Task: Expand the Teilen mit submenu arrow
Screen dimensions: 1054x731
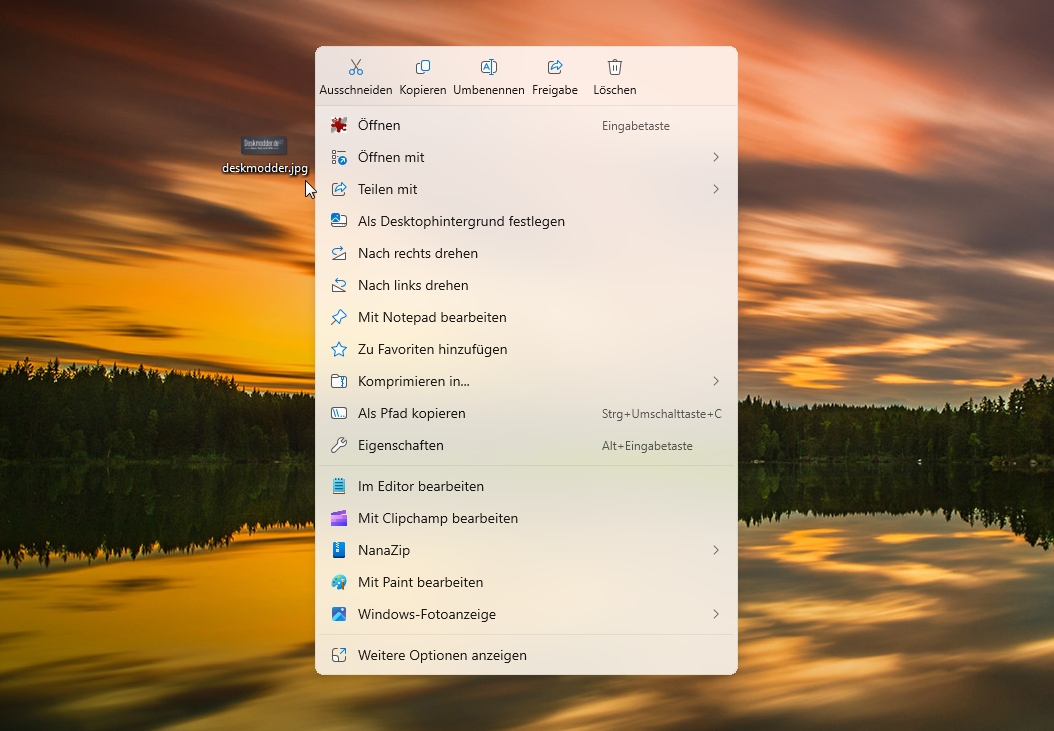Action: point(716,189)
